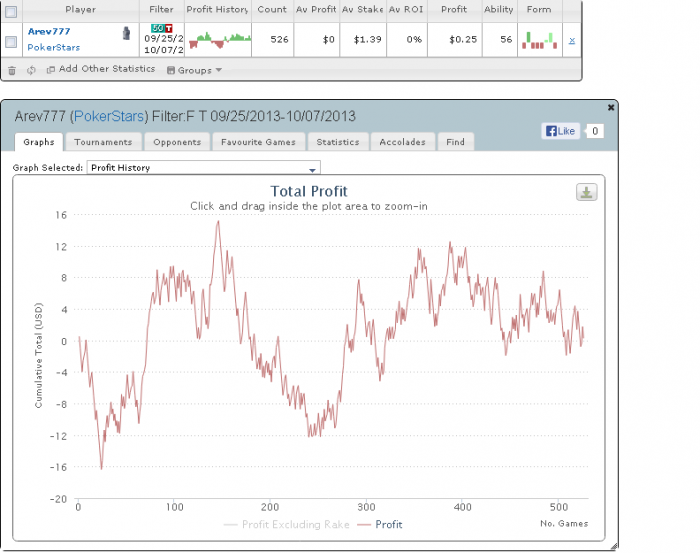Image resolution: width=700 pixels, height=553 pixels.
Task: Sort by the Av Stake column header
Action: click(x=362, y=9)
